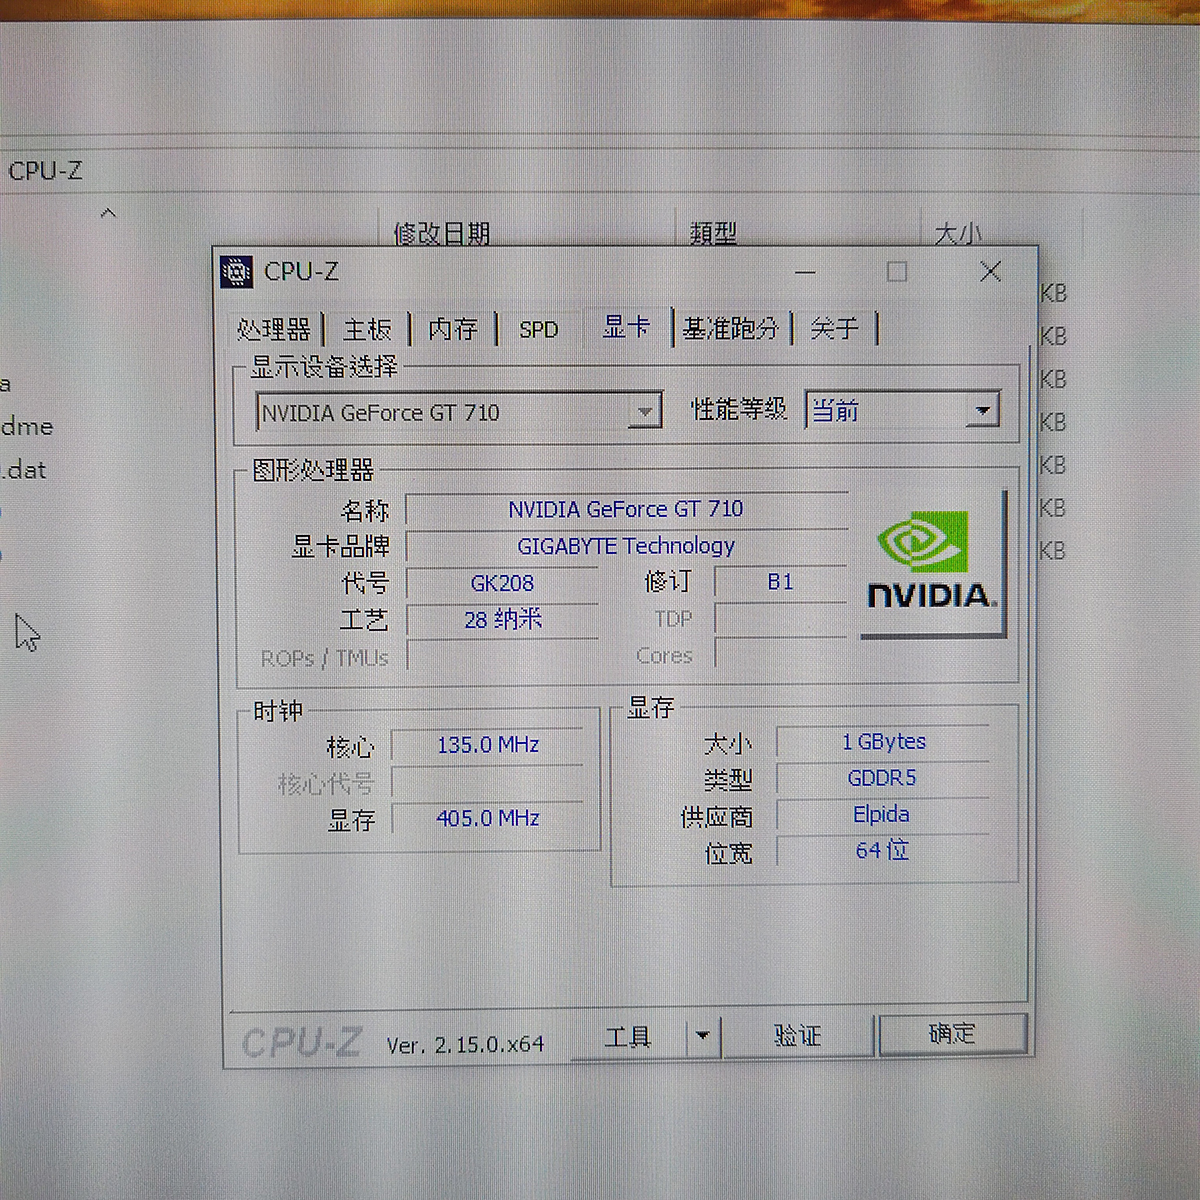Click the NVIDIA logo image
The height and width of the screenshot is (1200, 1200).
tap(930, 562)
